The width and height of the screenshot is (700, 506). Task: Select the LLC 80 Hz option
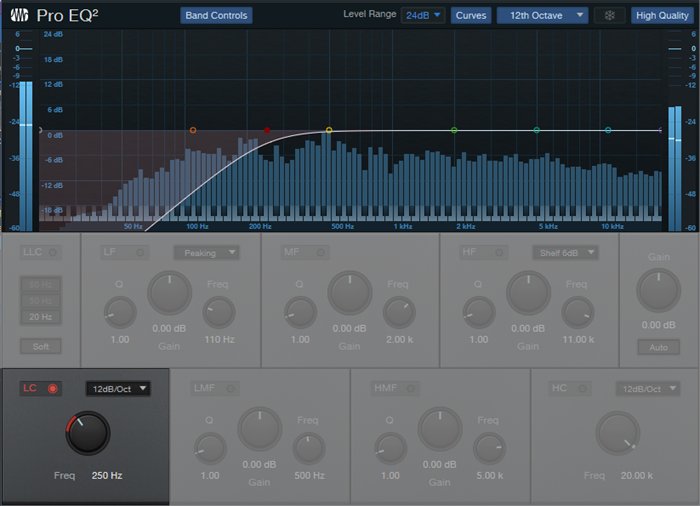tap(41, 284)
